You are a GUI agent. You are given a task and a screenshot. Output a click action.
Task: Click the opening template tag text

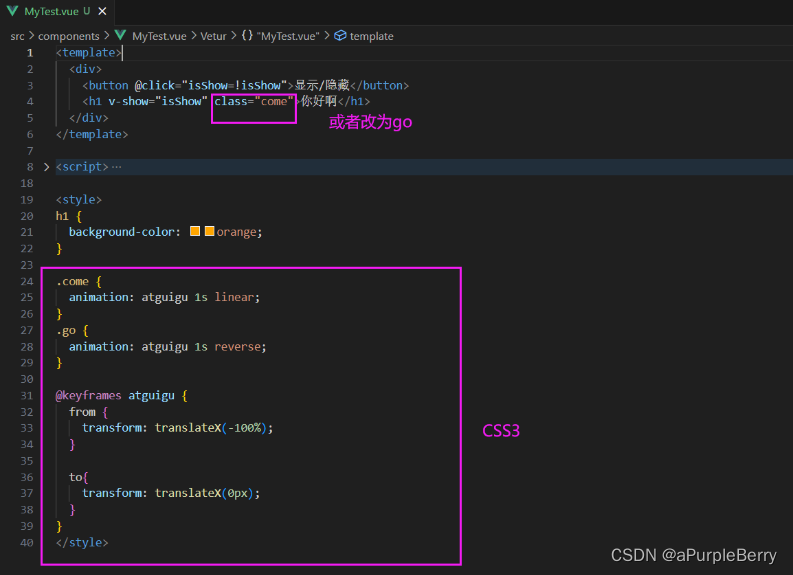point(89,53)
